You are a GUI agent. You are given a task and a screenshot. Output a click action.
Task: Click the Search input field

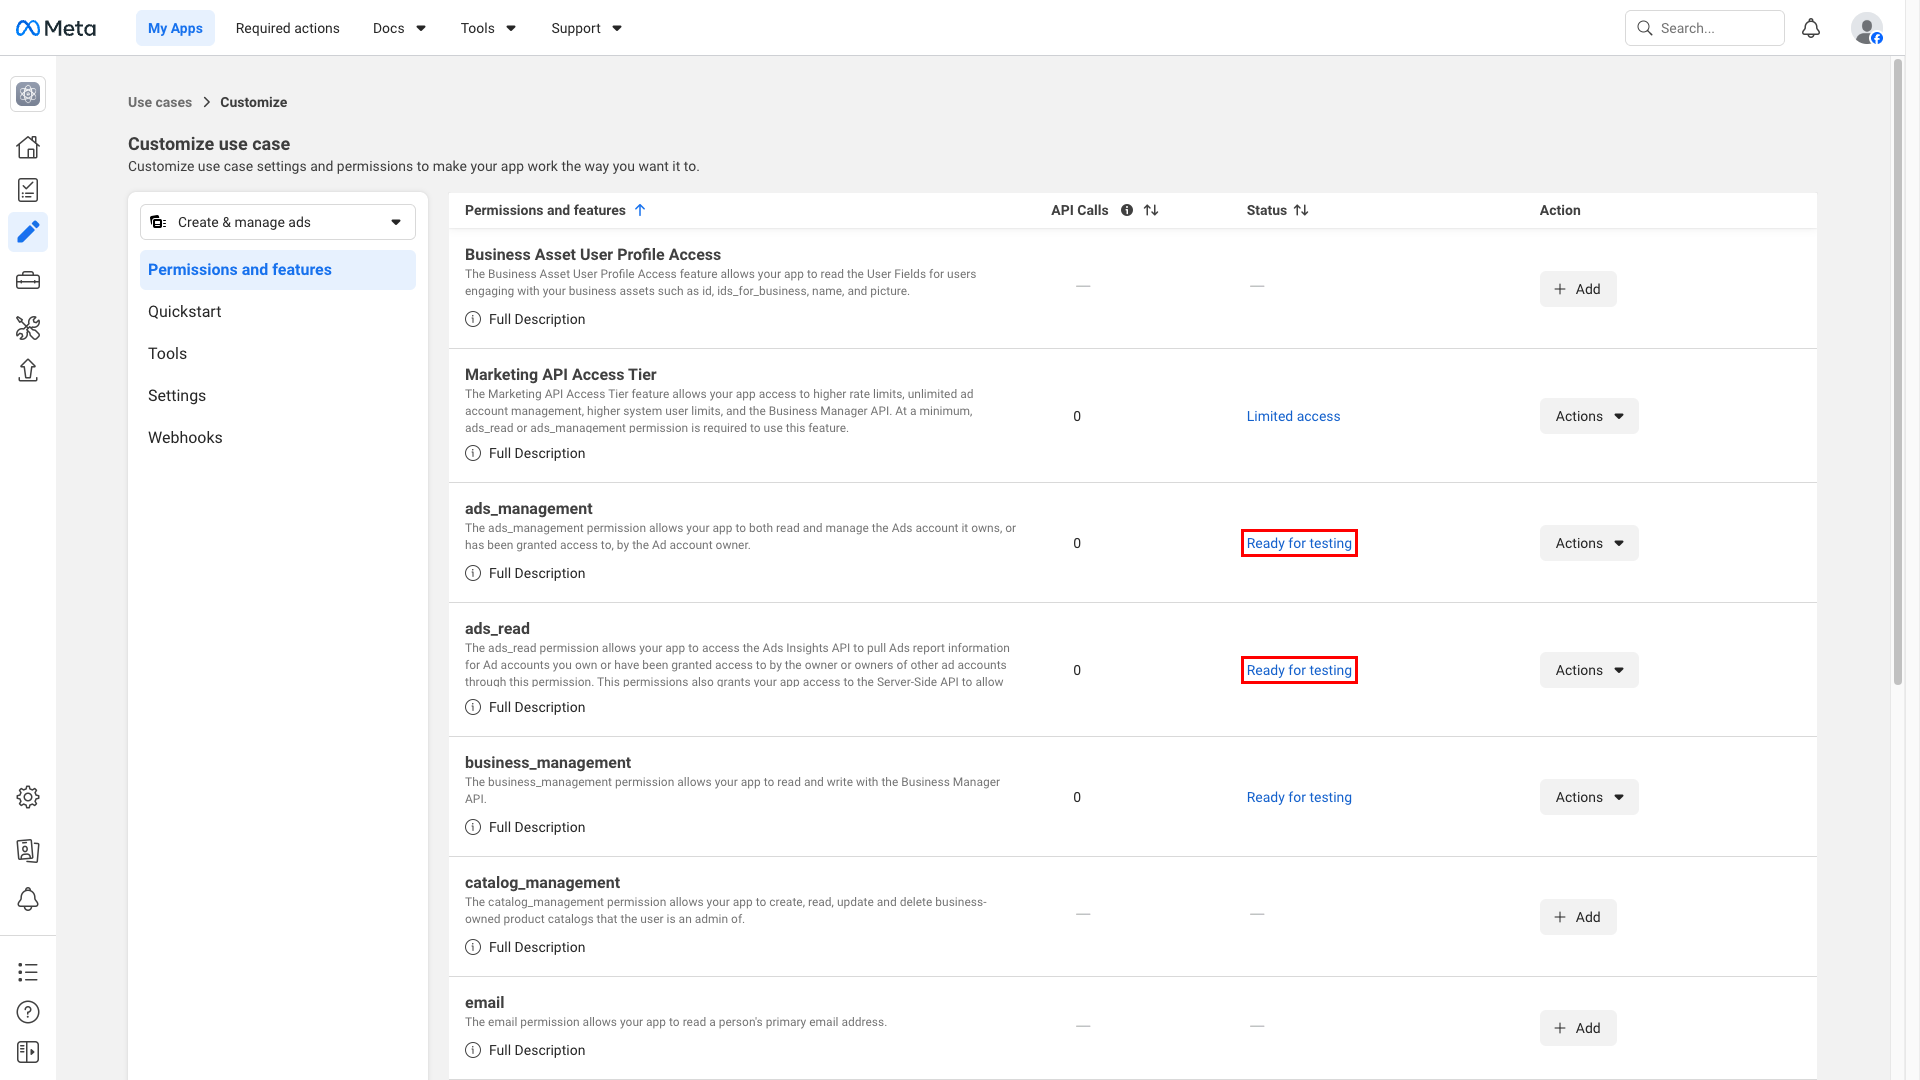1705,28
